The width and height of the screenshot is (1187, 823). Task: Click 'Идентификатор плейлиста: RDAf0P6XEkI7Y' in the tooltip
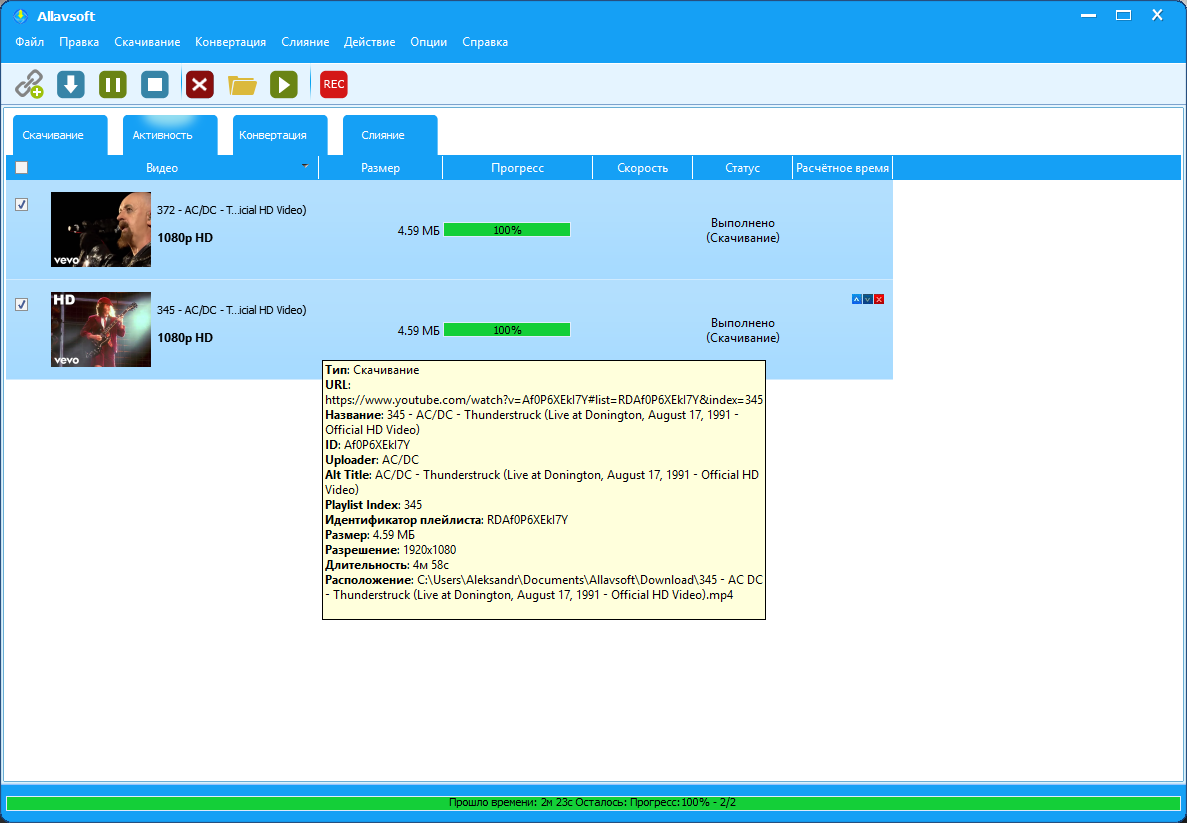coord(447,520)
